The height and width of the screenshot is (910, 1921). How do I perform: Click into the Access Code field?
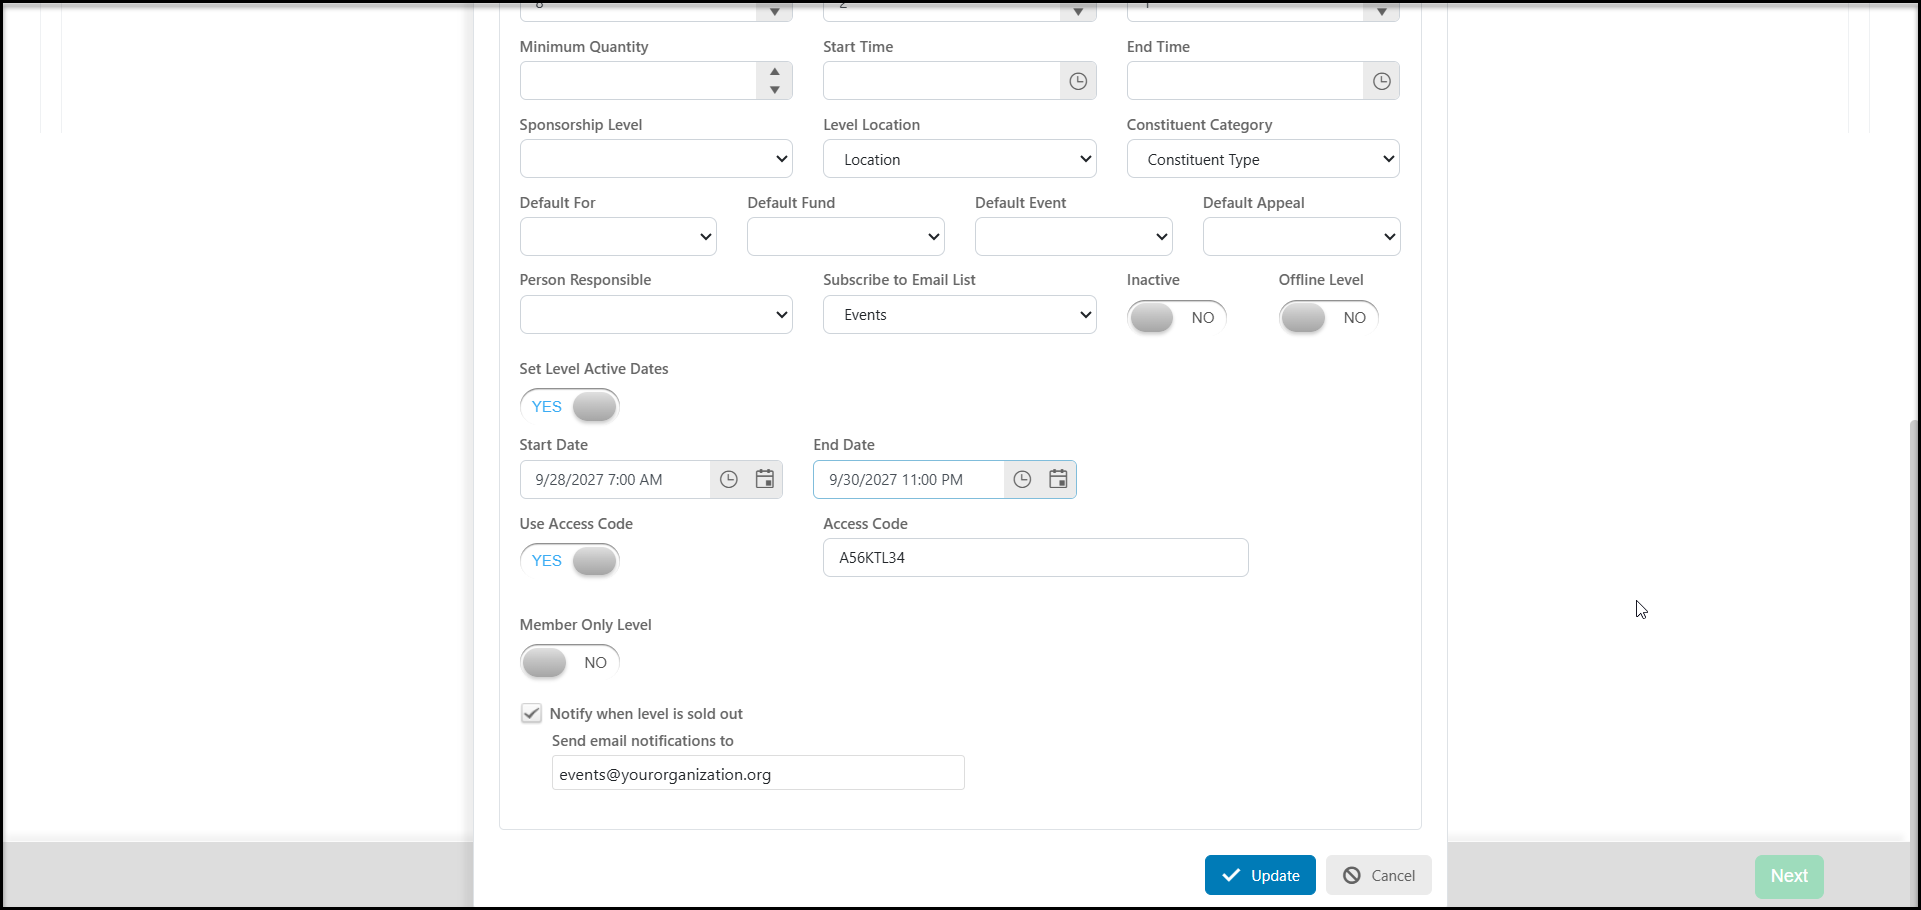[1036, 558]
